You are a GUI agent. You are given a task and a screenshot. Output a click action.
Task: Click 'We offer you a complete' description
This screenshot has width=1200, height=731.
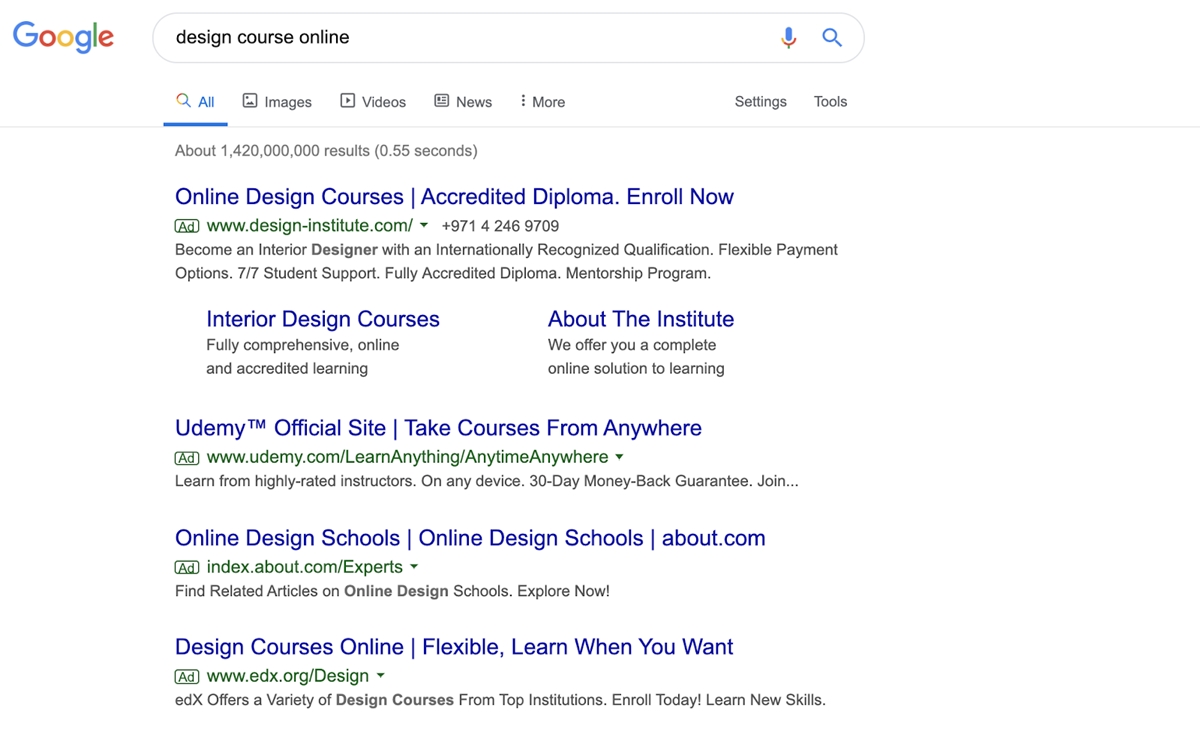click(632, 345)
